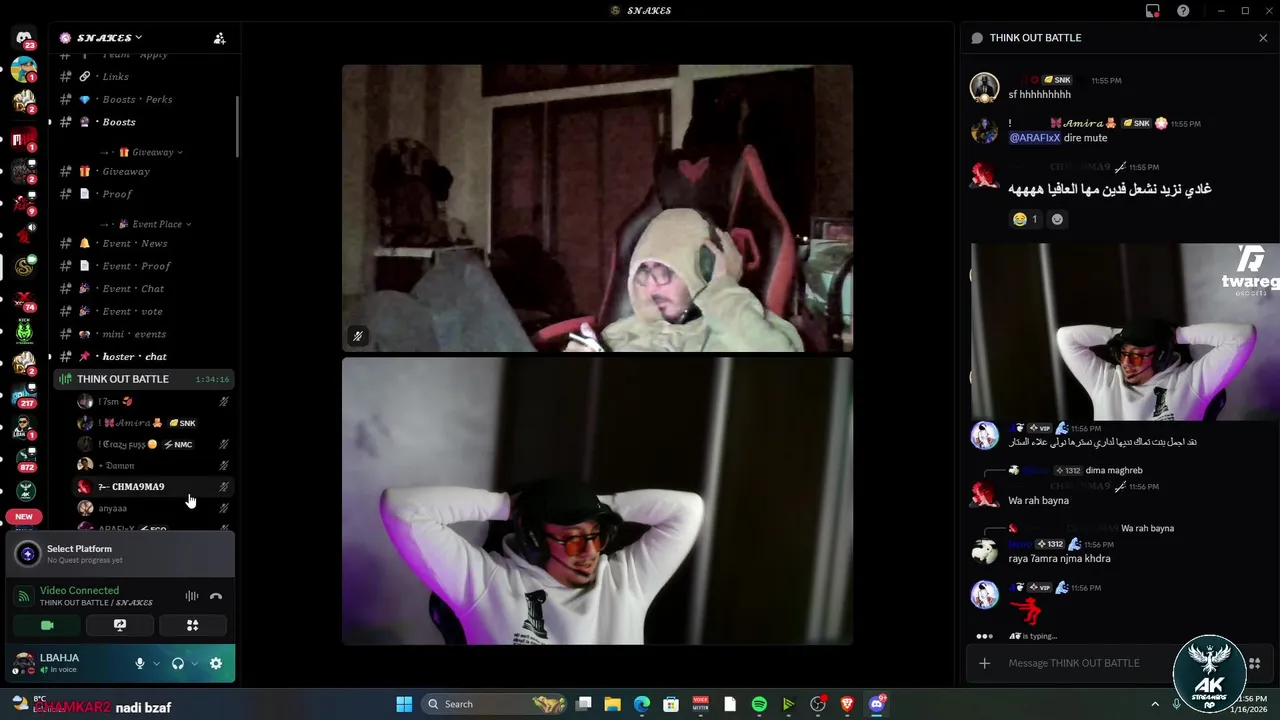Share your screen in voice panel

[120, 625]
